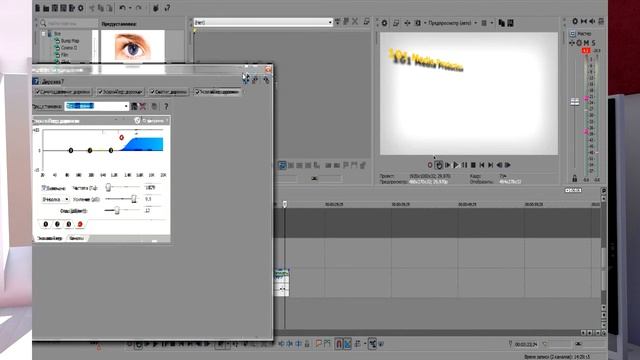Click Record under the video preview
Screen dimensions: 640x360
click(430, 165)
